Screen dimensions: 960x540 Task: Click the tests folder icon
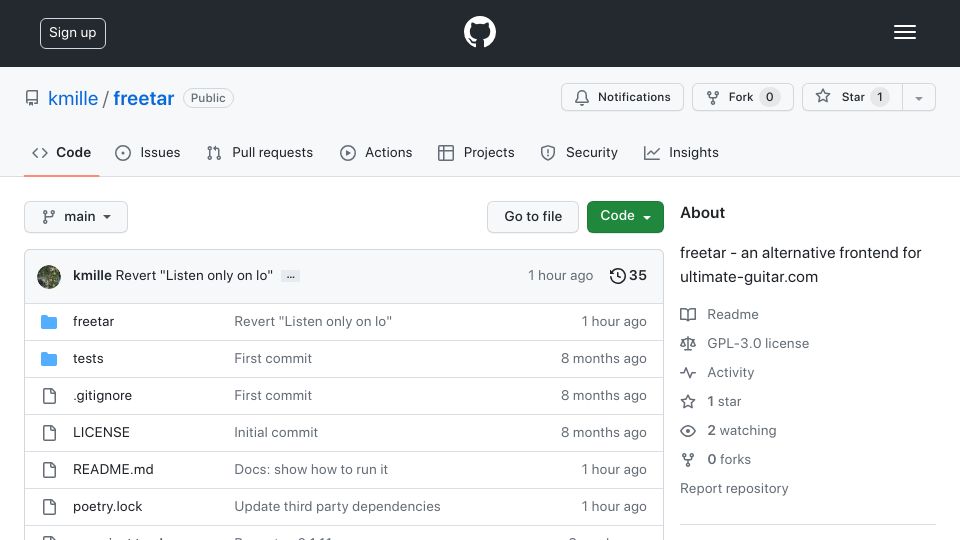point(49,359)
